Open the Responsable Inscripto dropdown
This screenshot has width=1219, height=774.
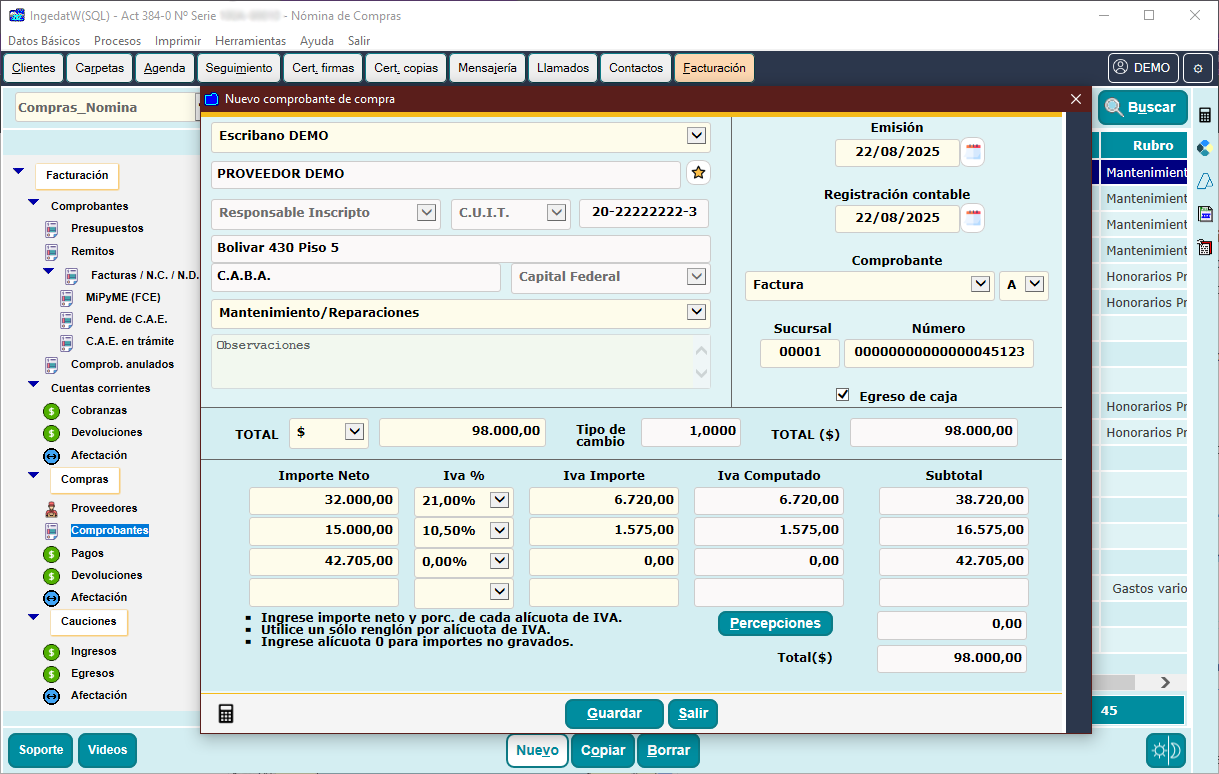(427, 212)
